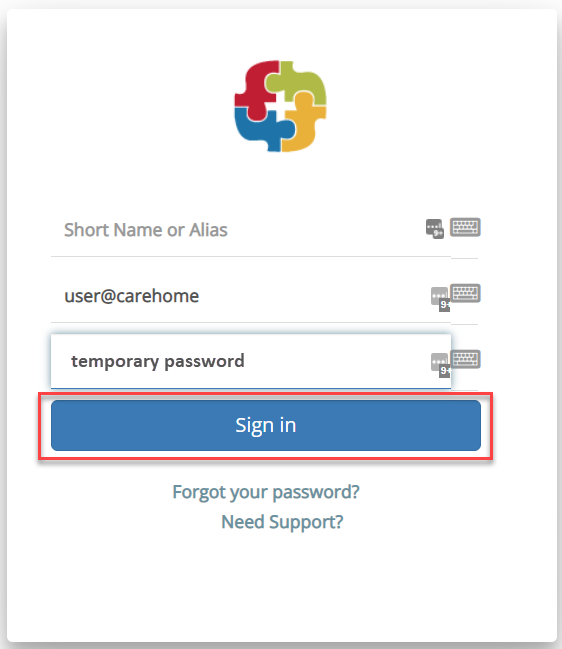This screenshot has width=562, height=649.
Task: Click password manager icon in temporary password row
Action: (x=440, y=365)
